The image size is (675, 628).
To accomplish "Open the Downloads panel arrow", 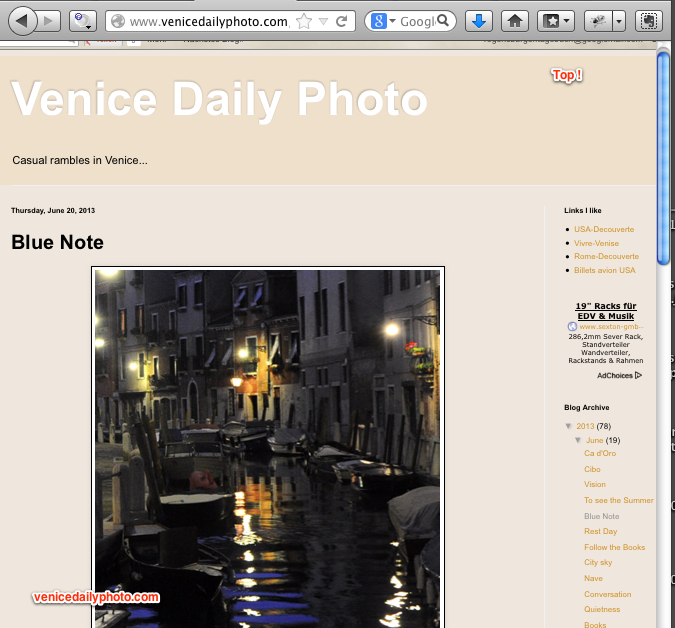I will pos(479,21).
